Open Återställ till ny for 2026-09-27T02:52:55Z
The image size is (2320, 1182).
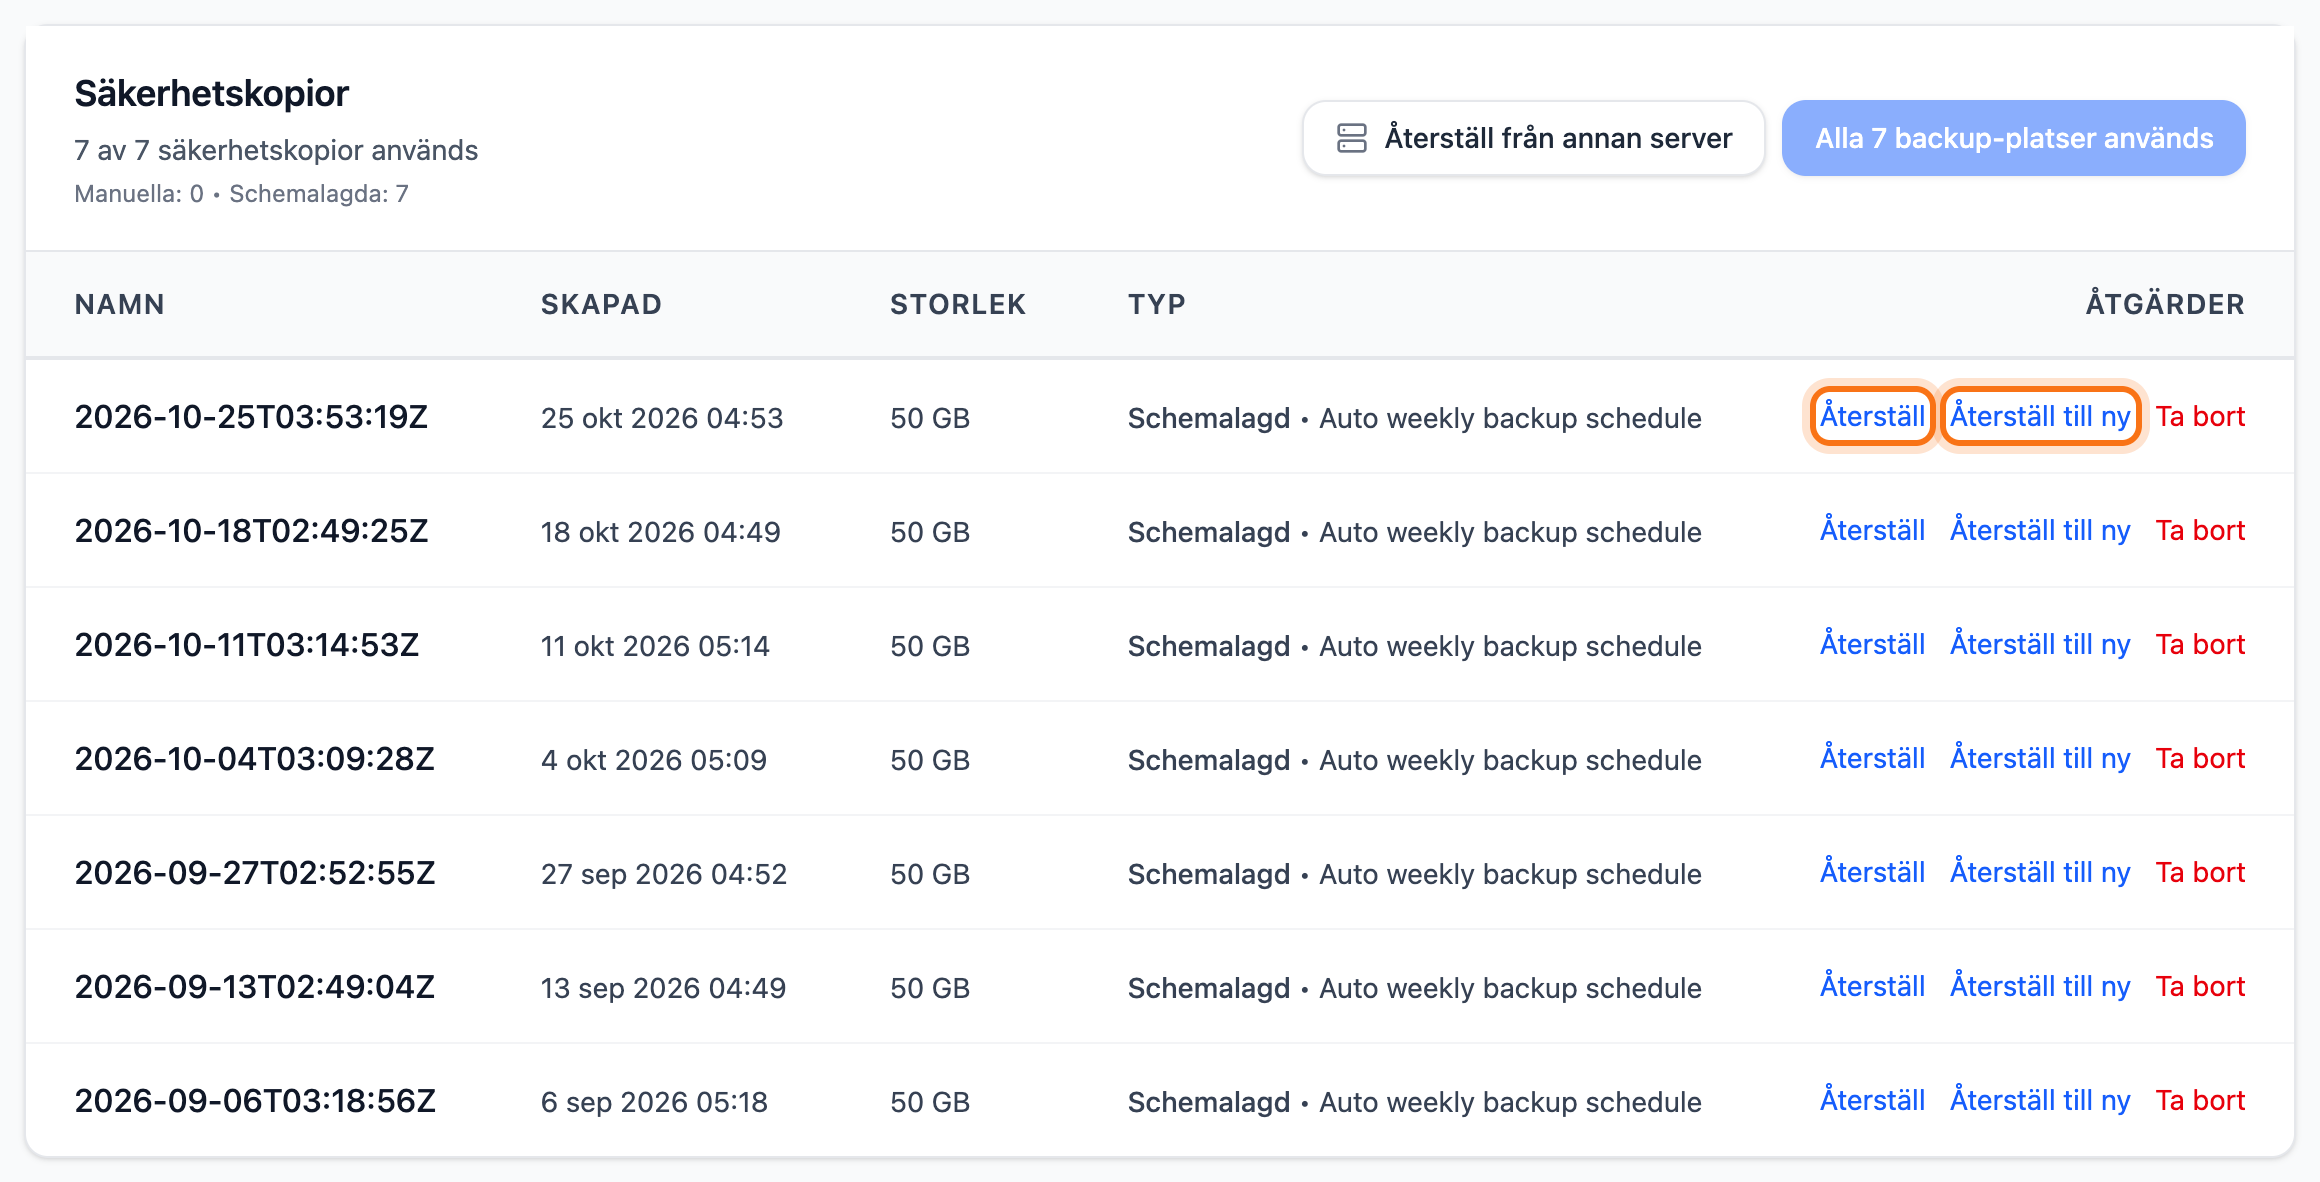[x=2040, y=872]
